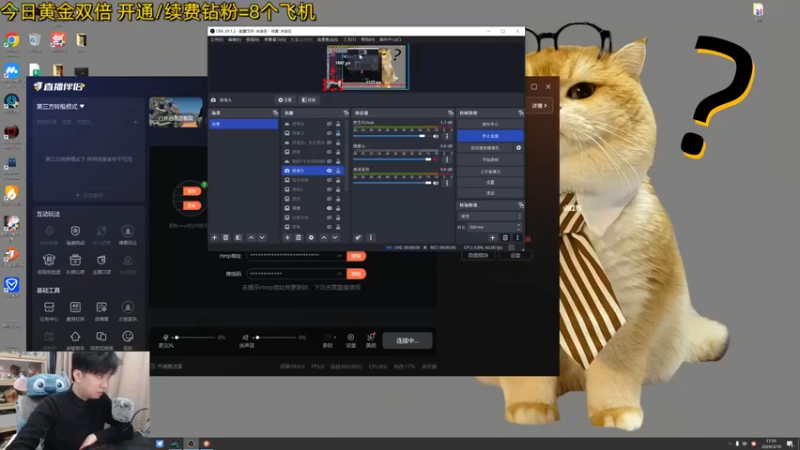This screenshot has height=450, width=800.
Task: Open transition properties three-dot menu
Action: coord(517,238)
